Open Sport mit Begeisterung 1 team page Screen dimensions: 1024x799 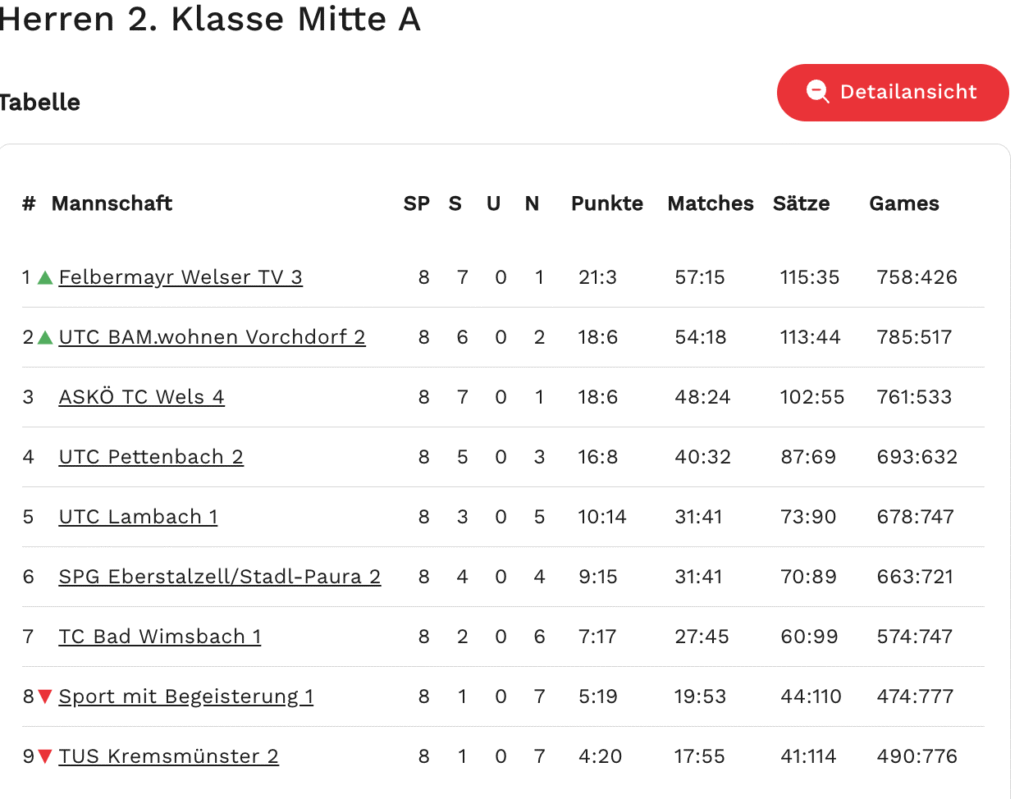pyautogui.click(x=186, y=696)
